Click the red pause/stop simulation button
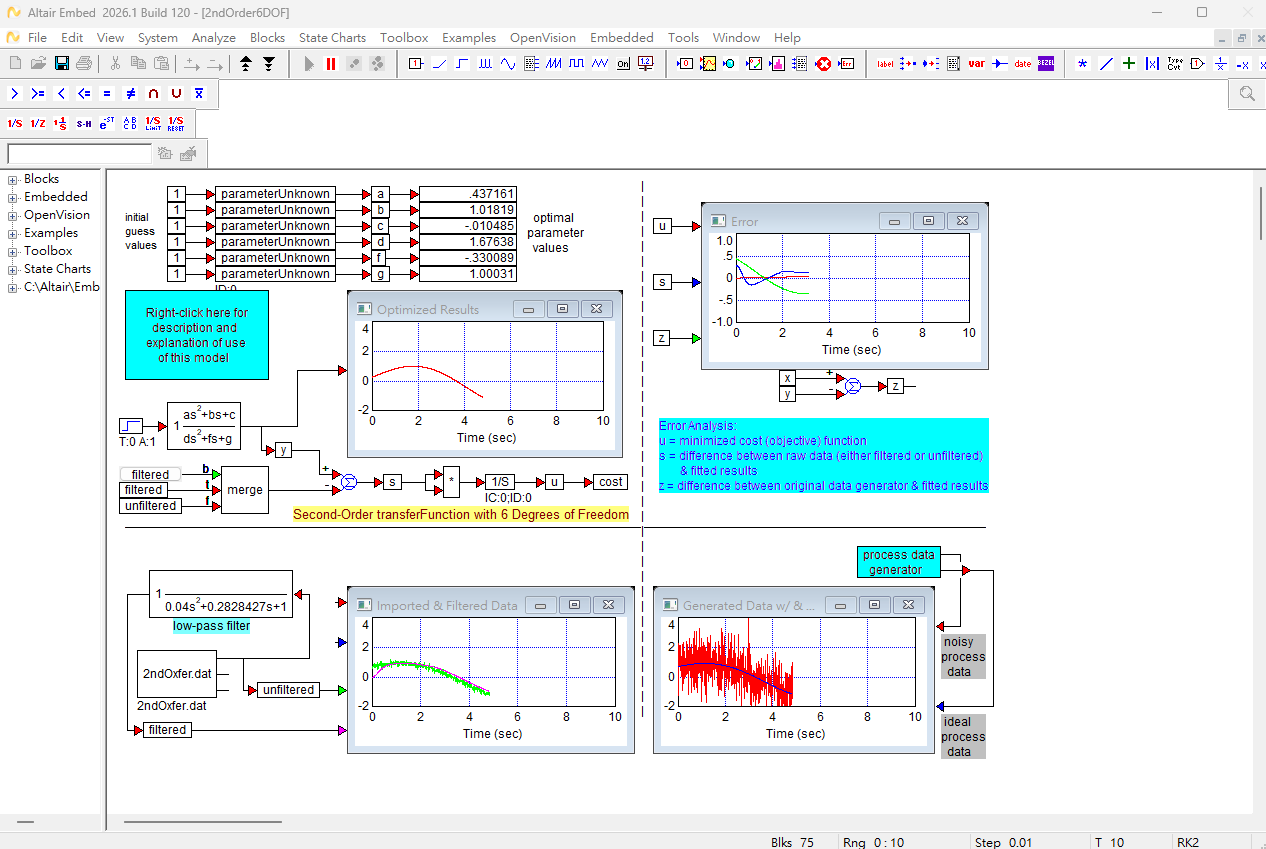This screenshot has height=849, width=1266. click(331, 63)
